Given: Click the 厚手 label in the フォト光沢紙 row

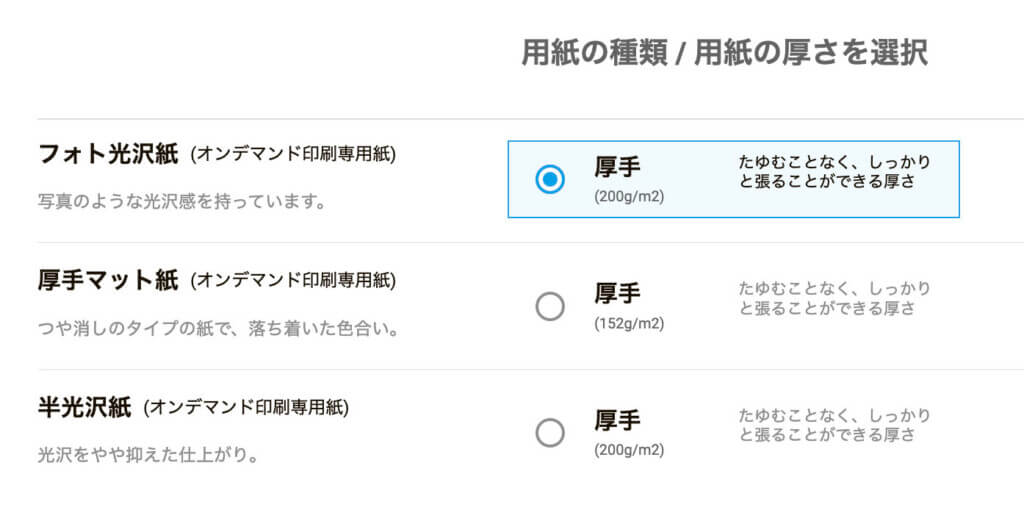Looking at the screenshot, I should click(x=617, y=167).
